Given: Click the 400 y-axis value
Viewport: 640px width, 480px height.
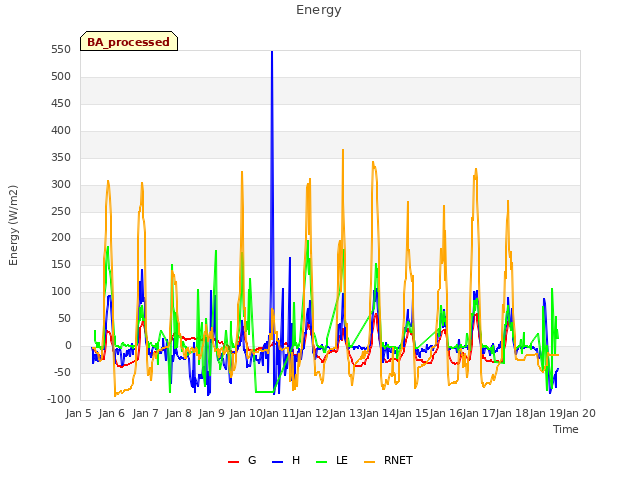Looking at the screenshot, I should pos(61,131).
